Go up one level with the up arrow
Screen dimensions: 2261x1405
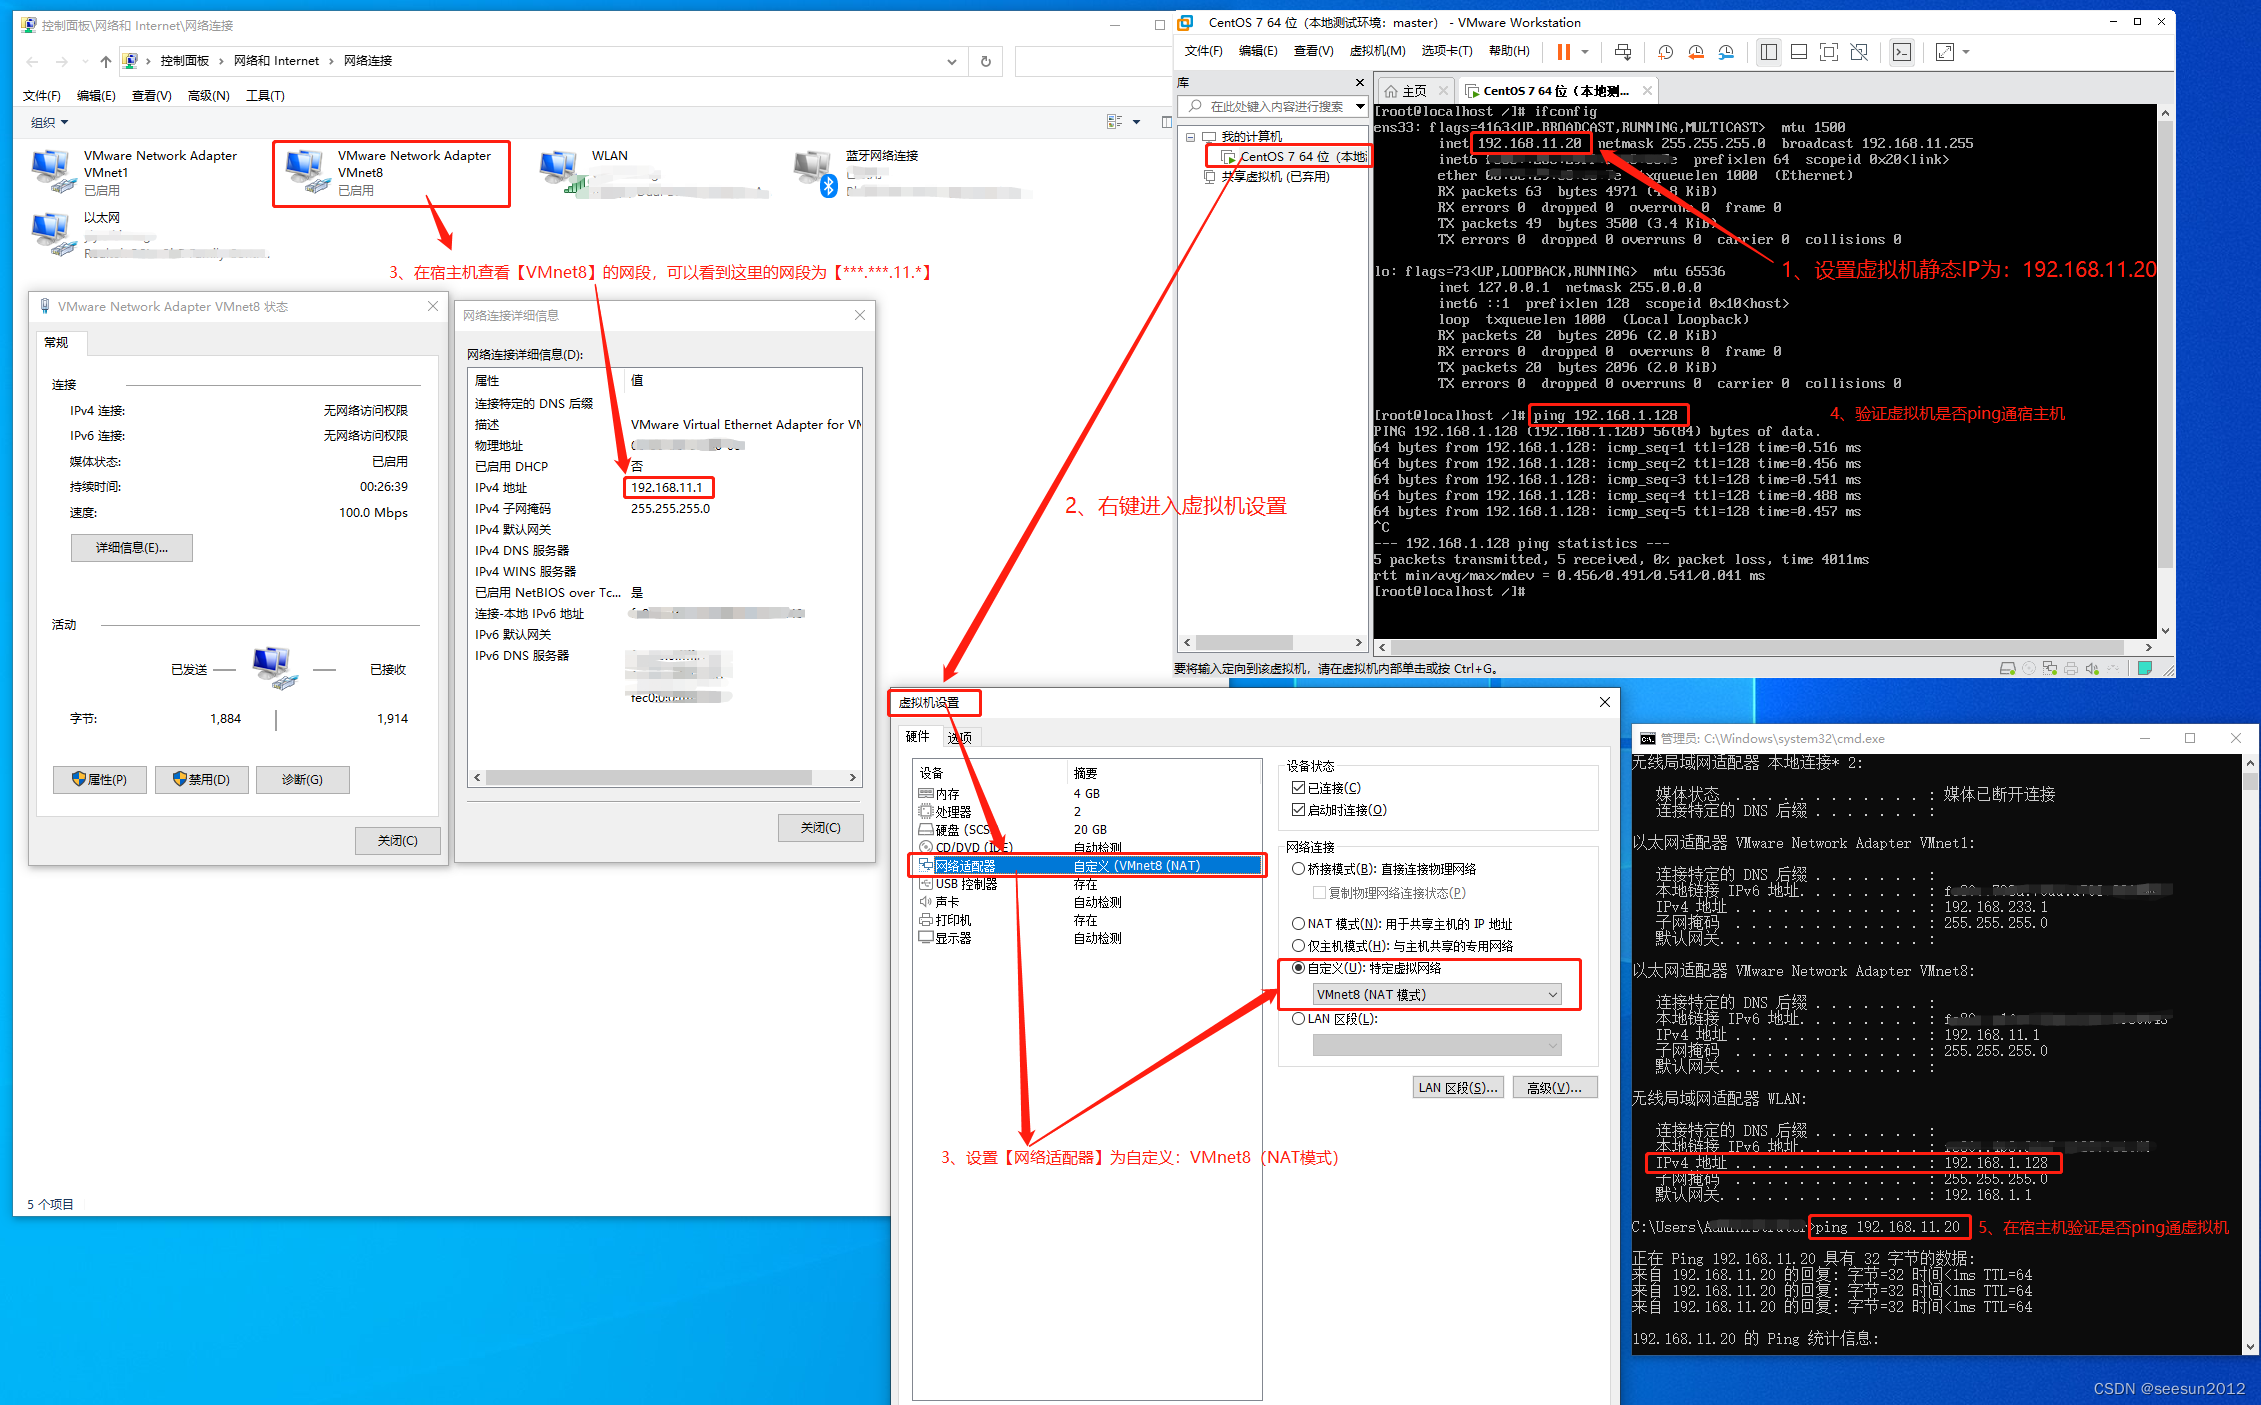(105, 61)
